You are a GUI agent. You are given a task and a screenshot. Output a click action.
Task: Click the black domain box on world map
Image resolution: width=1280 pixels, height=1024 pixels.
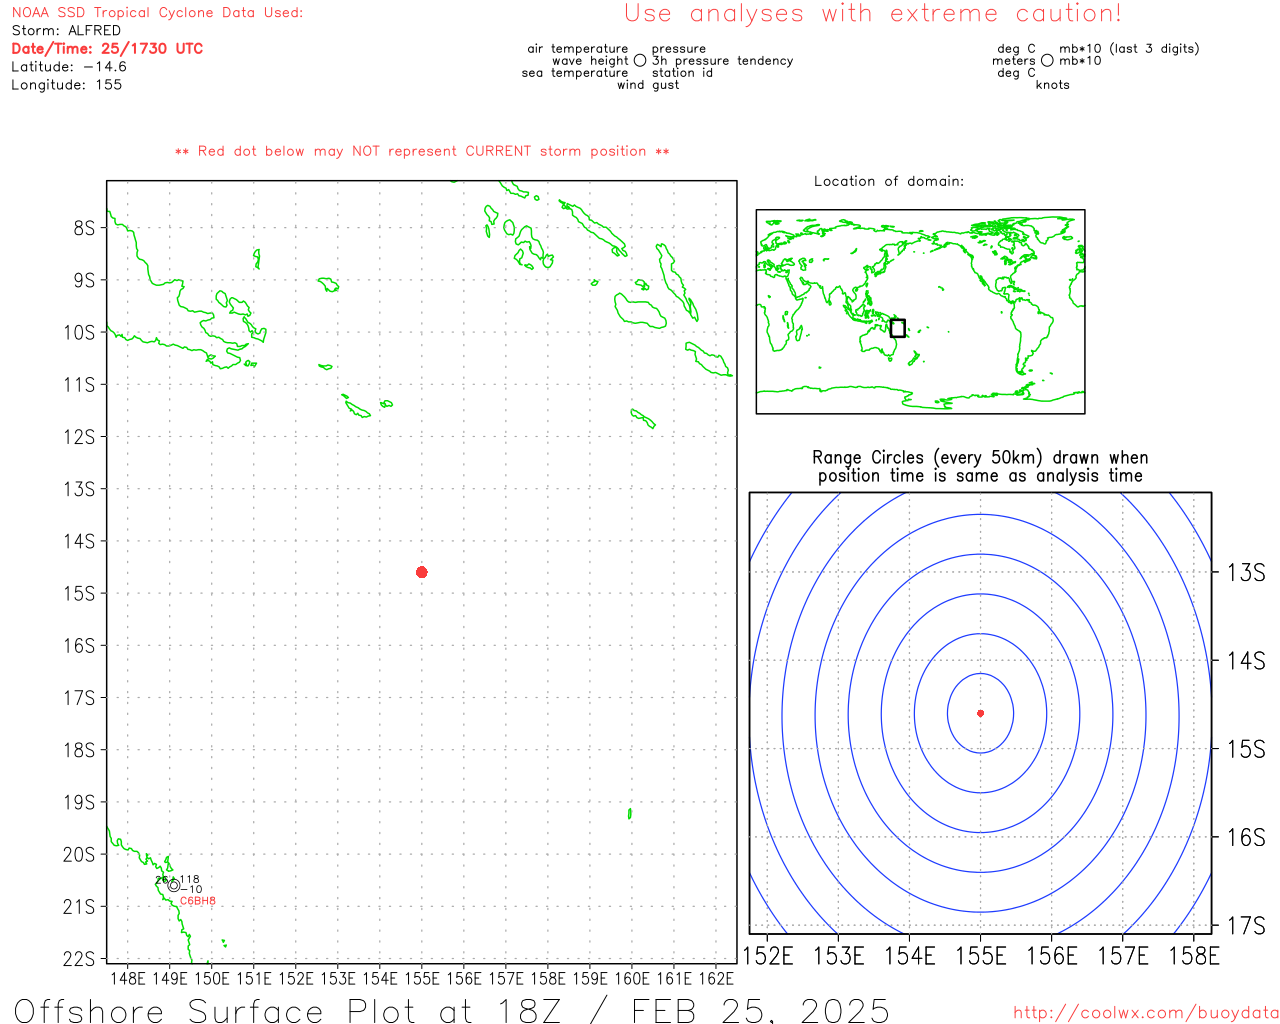[898, 328]
